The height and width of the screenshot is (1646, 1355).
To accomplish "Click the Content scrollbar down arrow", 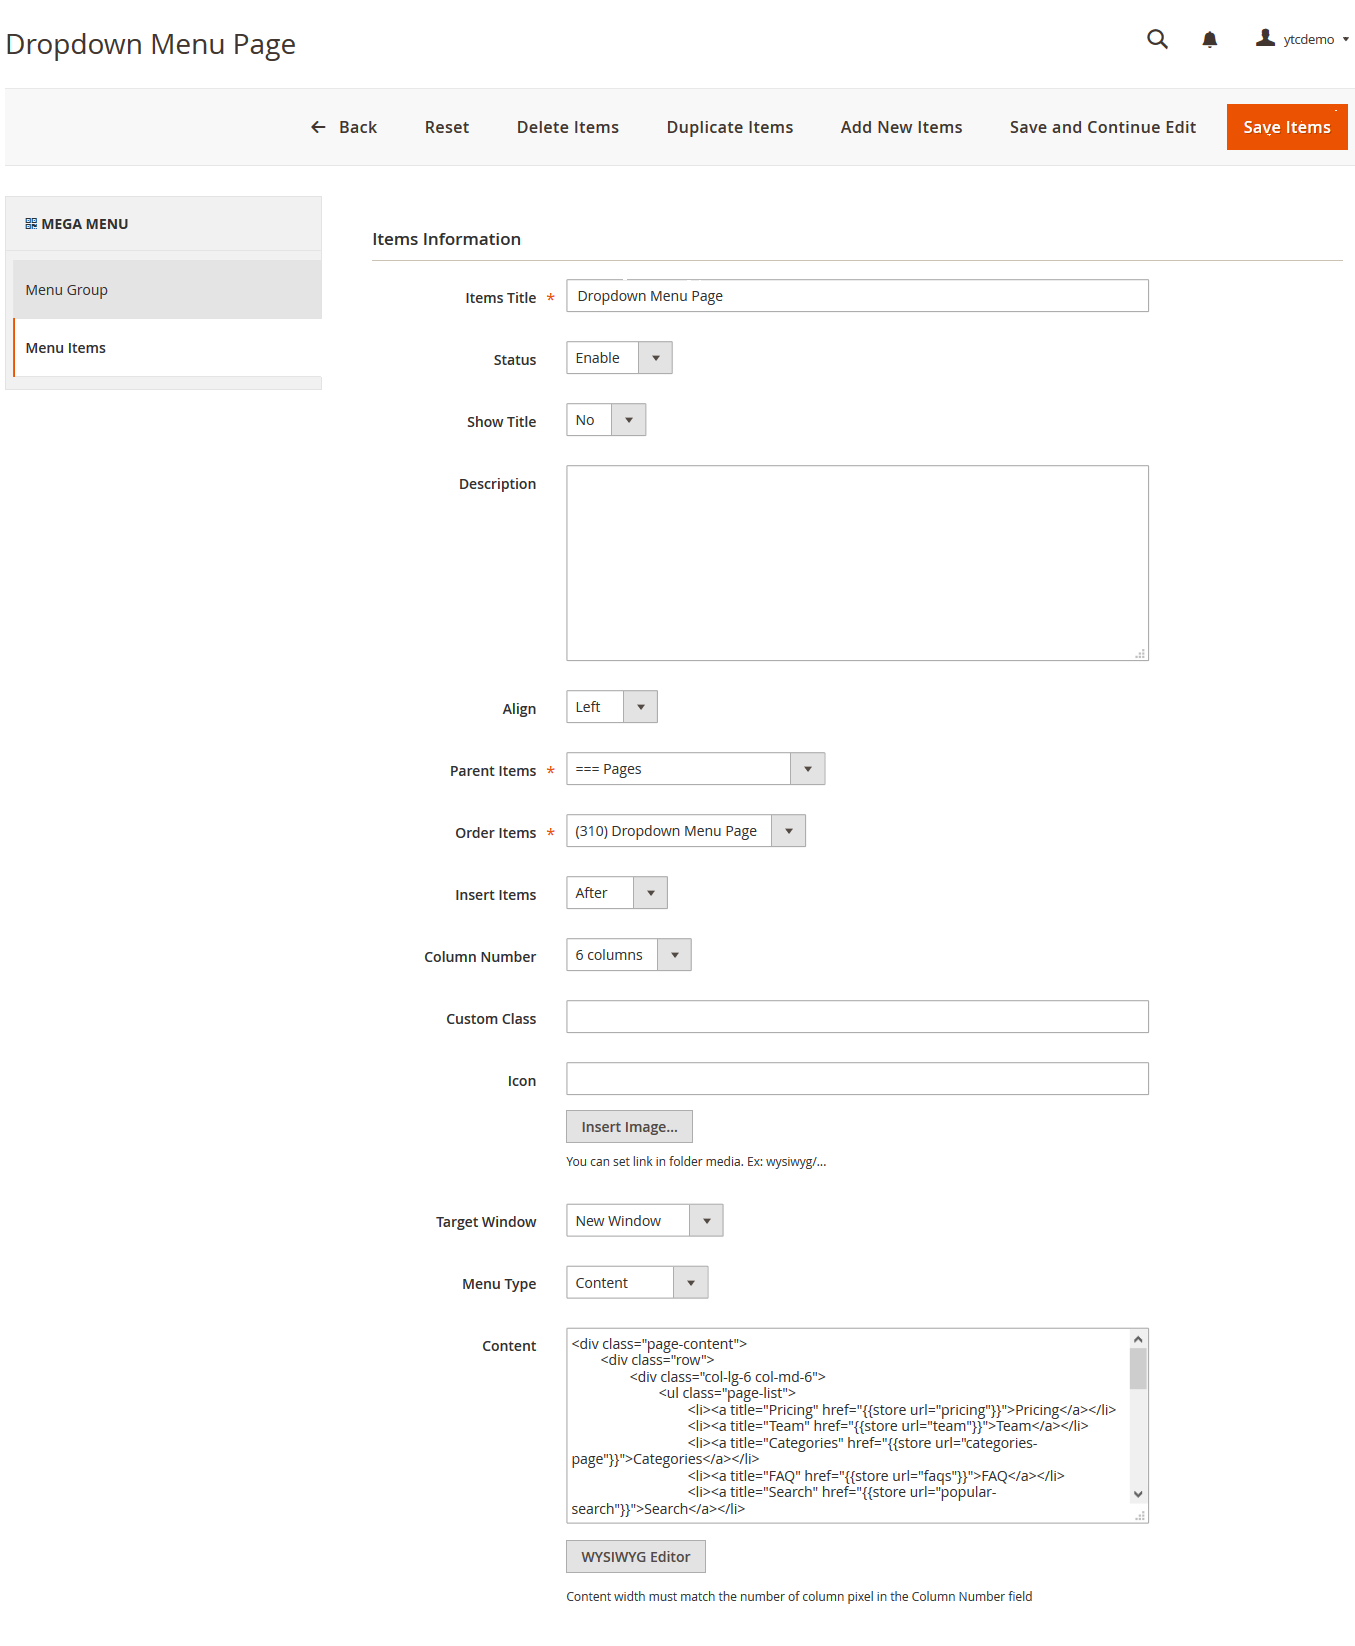I will pos(1138,1494).
